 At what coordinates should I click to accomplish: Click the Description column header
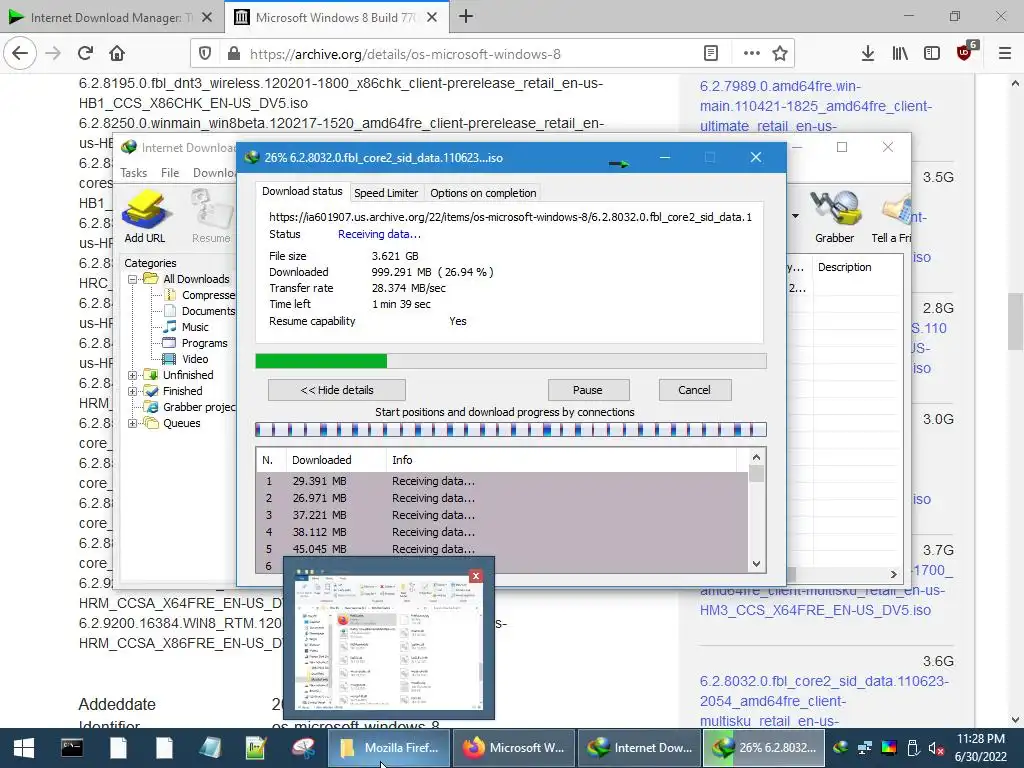(844, 267)
